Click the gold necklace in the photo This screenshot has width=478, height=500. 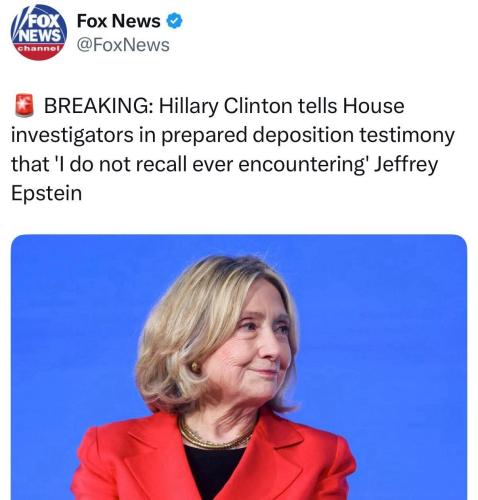[213, 435]
